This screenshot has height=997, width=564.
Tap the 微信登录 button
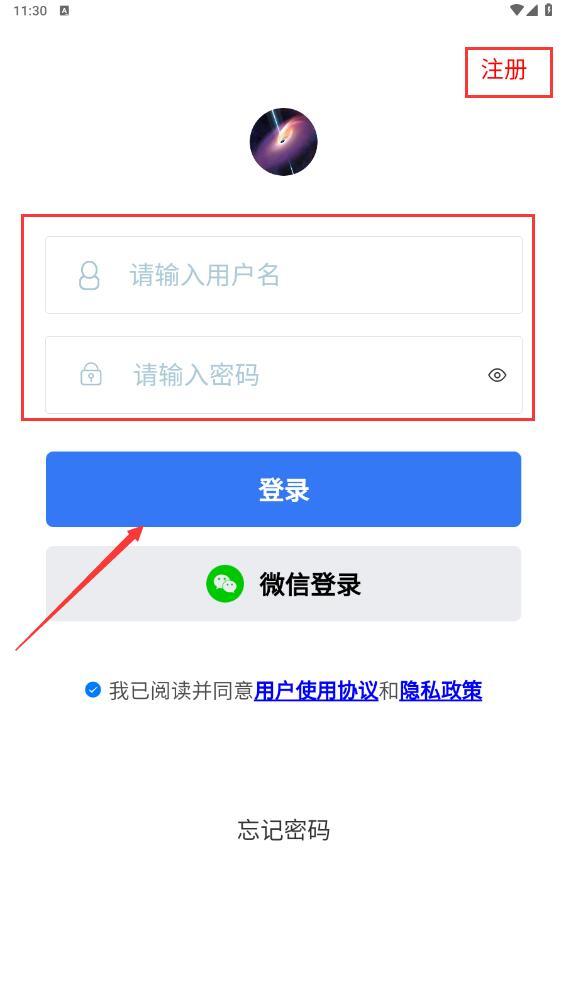click(284, 584)
